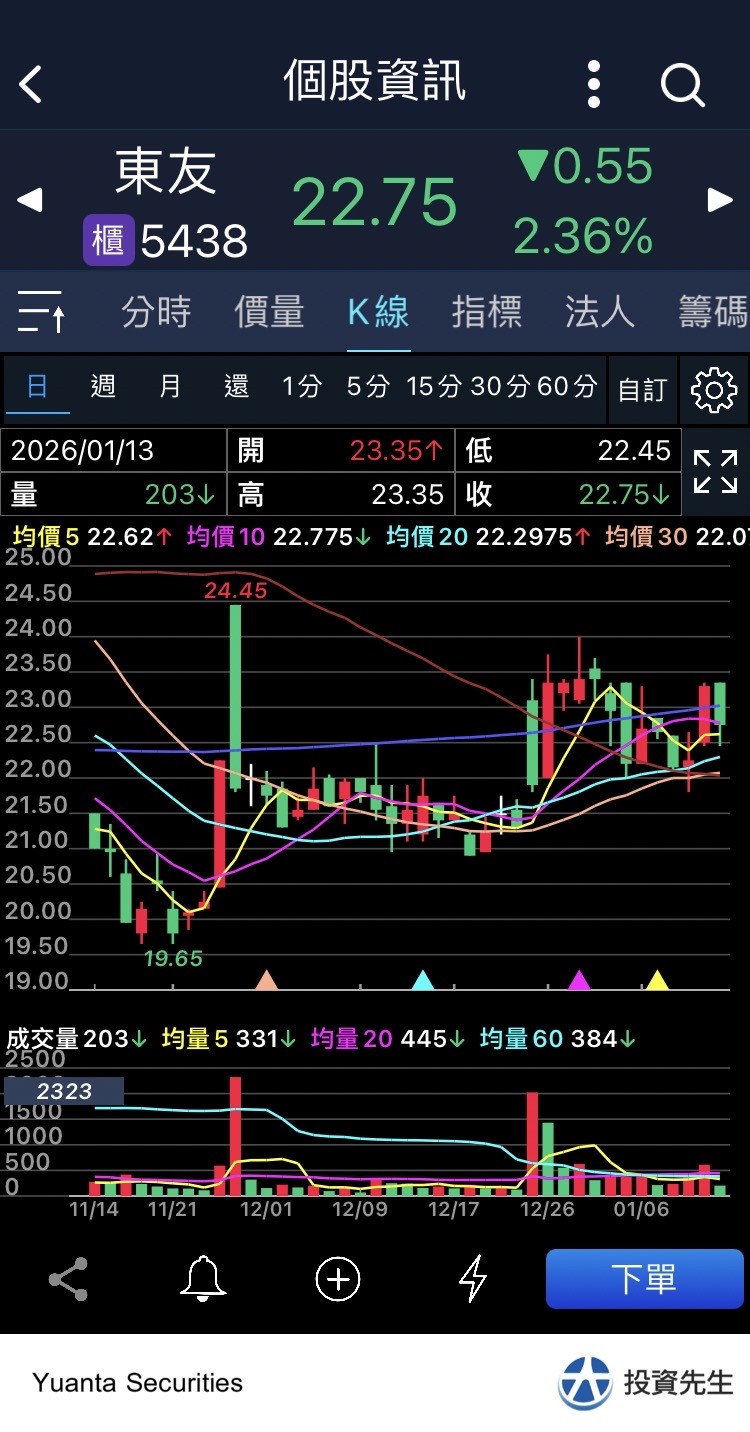
Task: Go to previous stock arrow
Action: (30, 200)
